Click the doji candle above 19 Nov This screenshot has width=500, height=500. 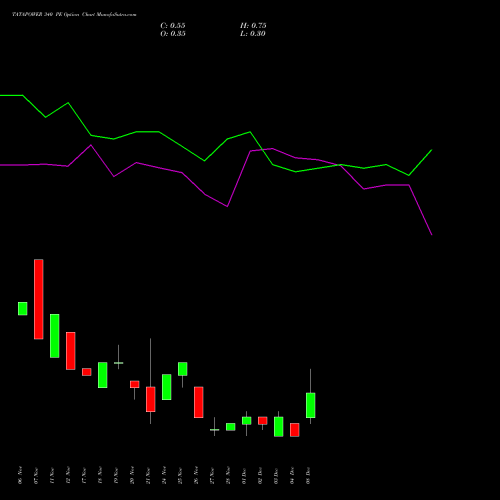[119, 363]
